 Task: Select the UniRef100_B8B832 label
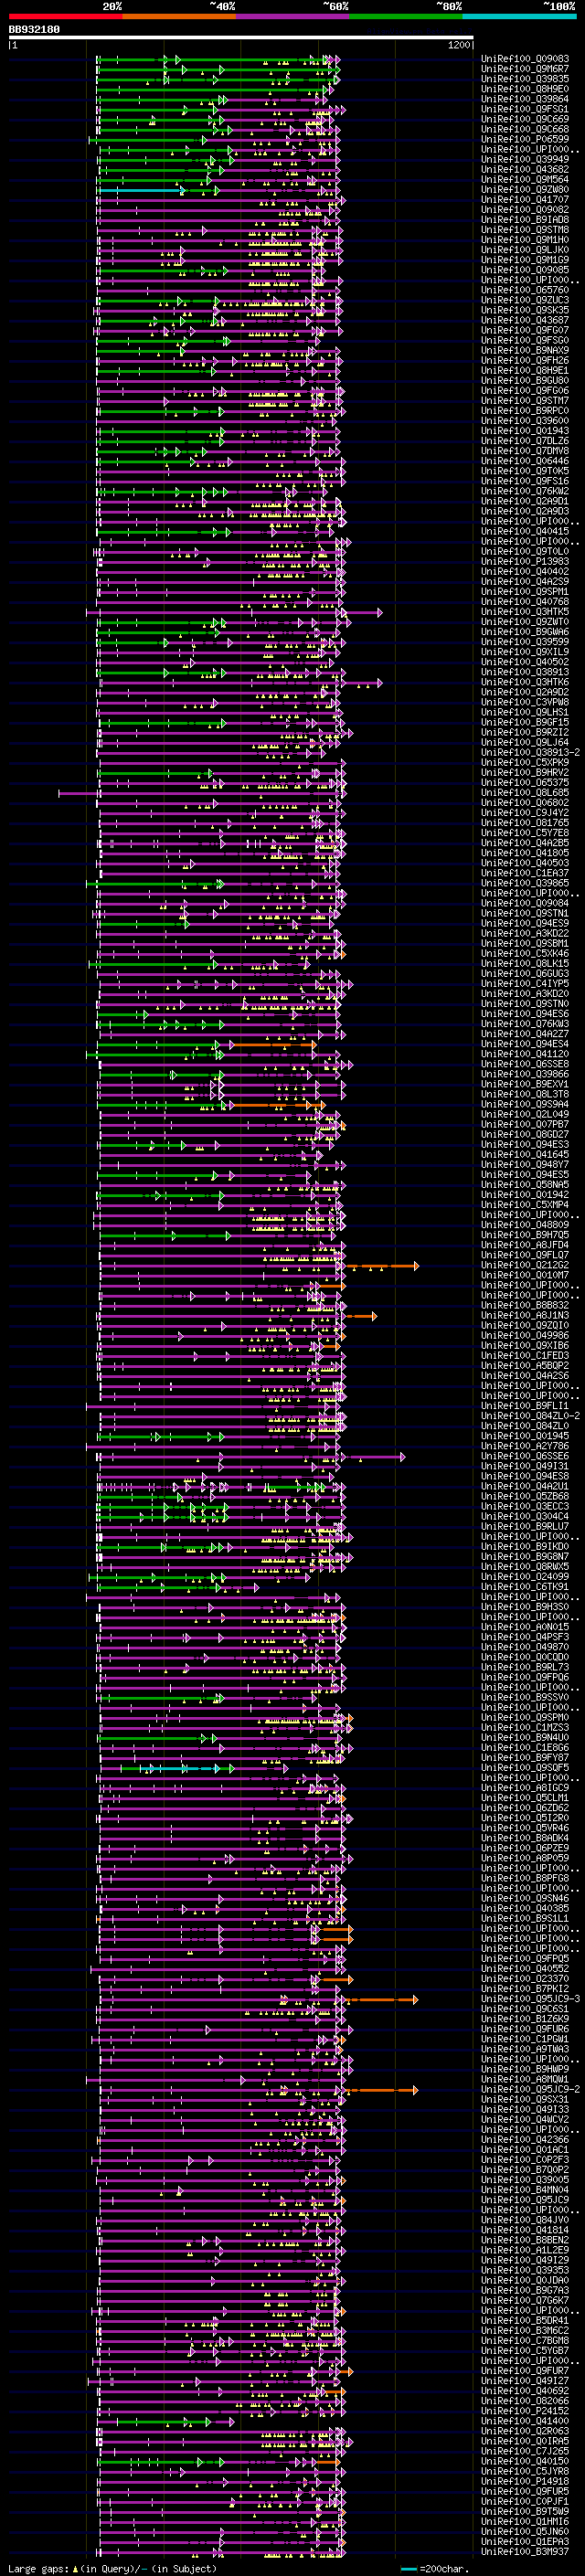pos(525,1306)
